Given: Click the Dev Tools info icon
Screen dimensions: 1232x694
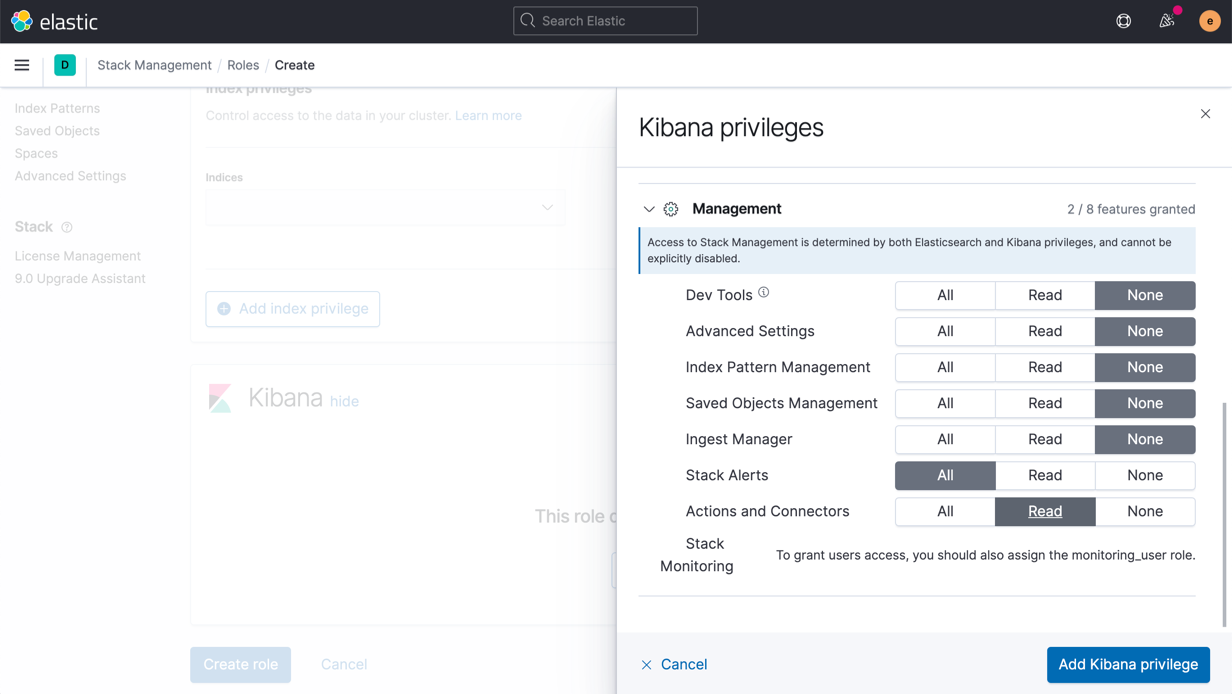Looking at the screenshot, I should click(763, 293).
